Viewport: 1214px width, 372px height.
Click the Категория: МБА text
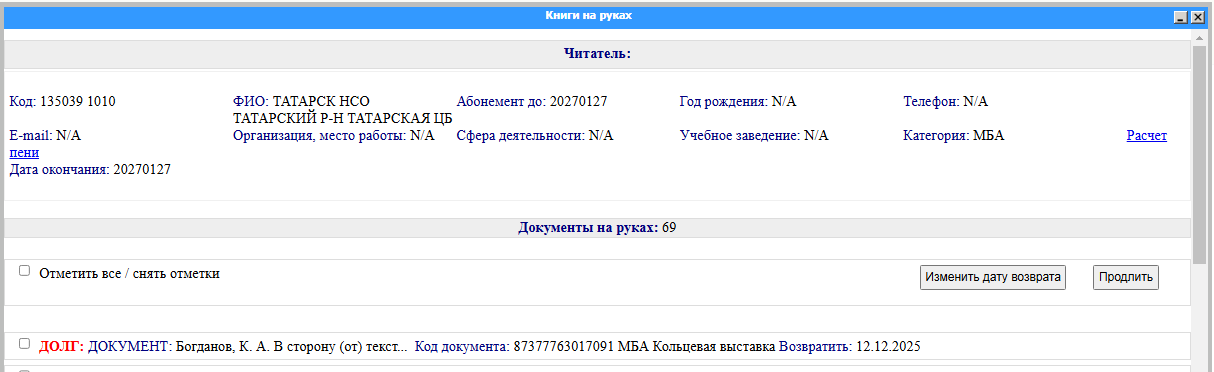[953, 135]
